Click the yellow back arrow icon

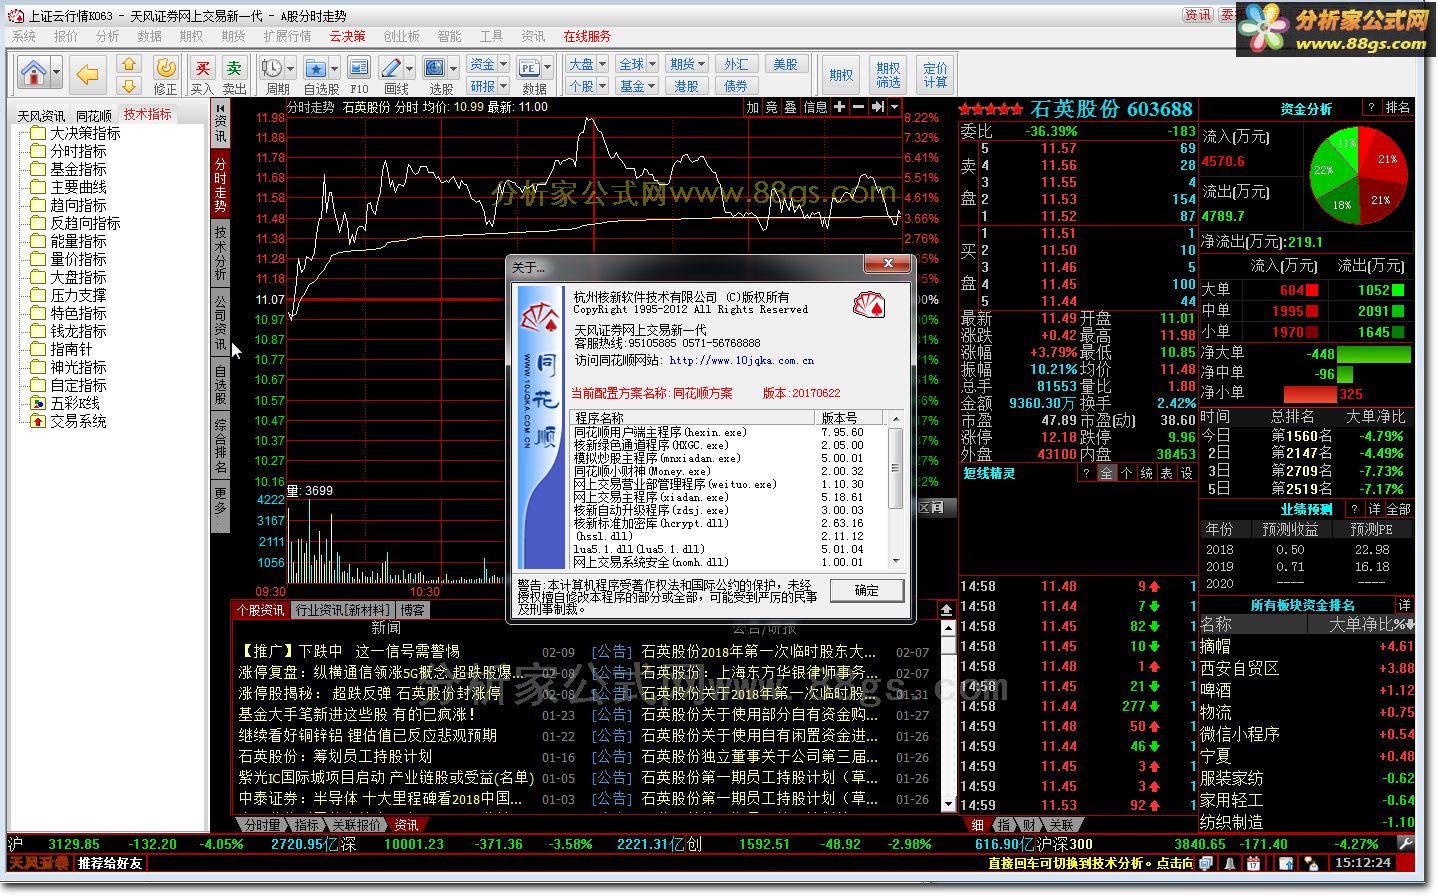click(88, 73)
